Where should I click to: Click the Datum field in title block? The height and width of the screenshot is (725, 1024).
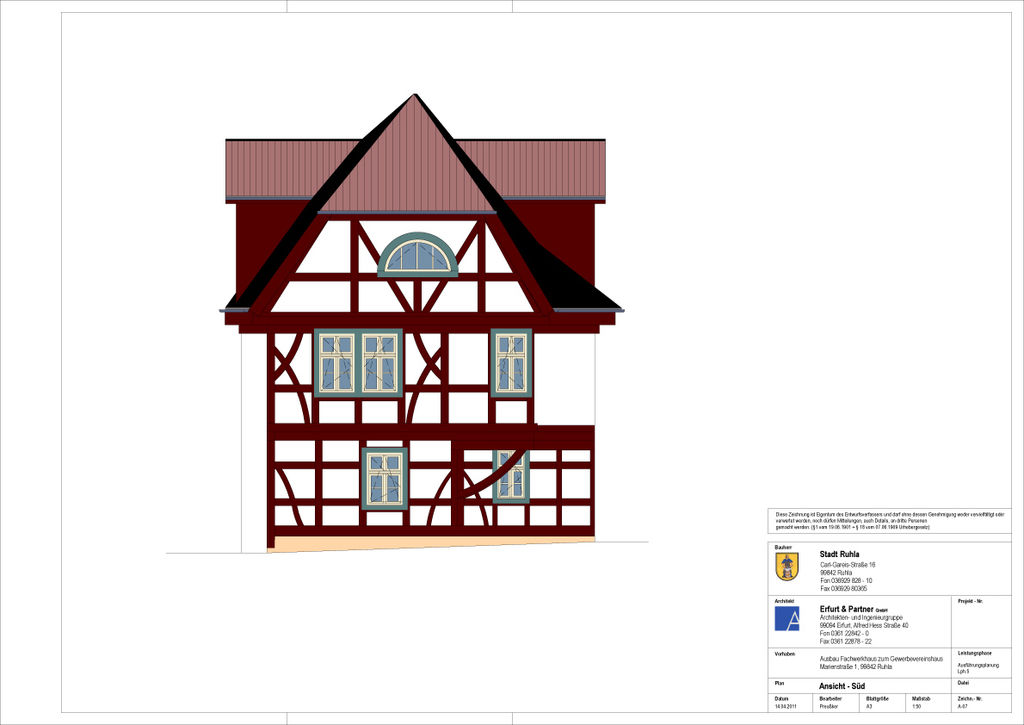click(x=783, y=702)
